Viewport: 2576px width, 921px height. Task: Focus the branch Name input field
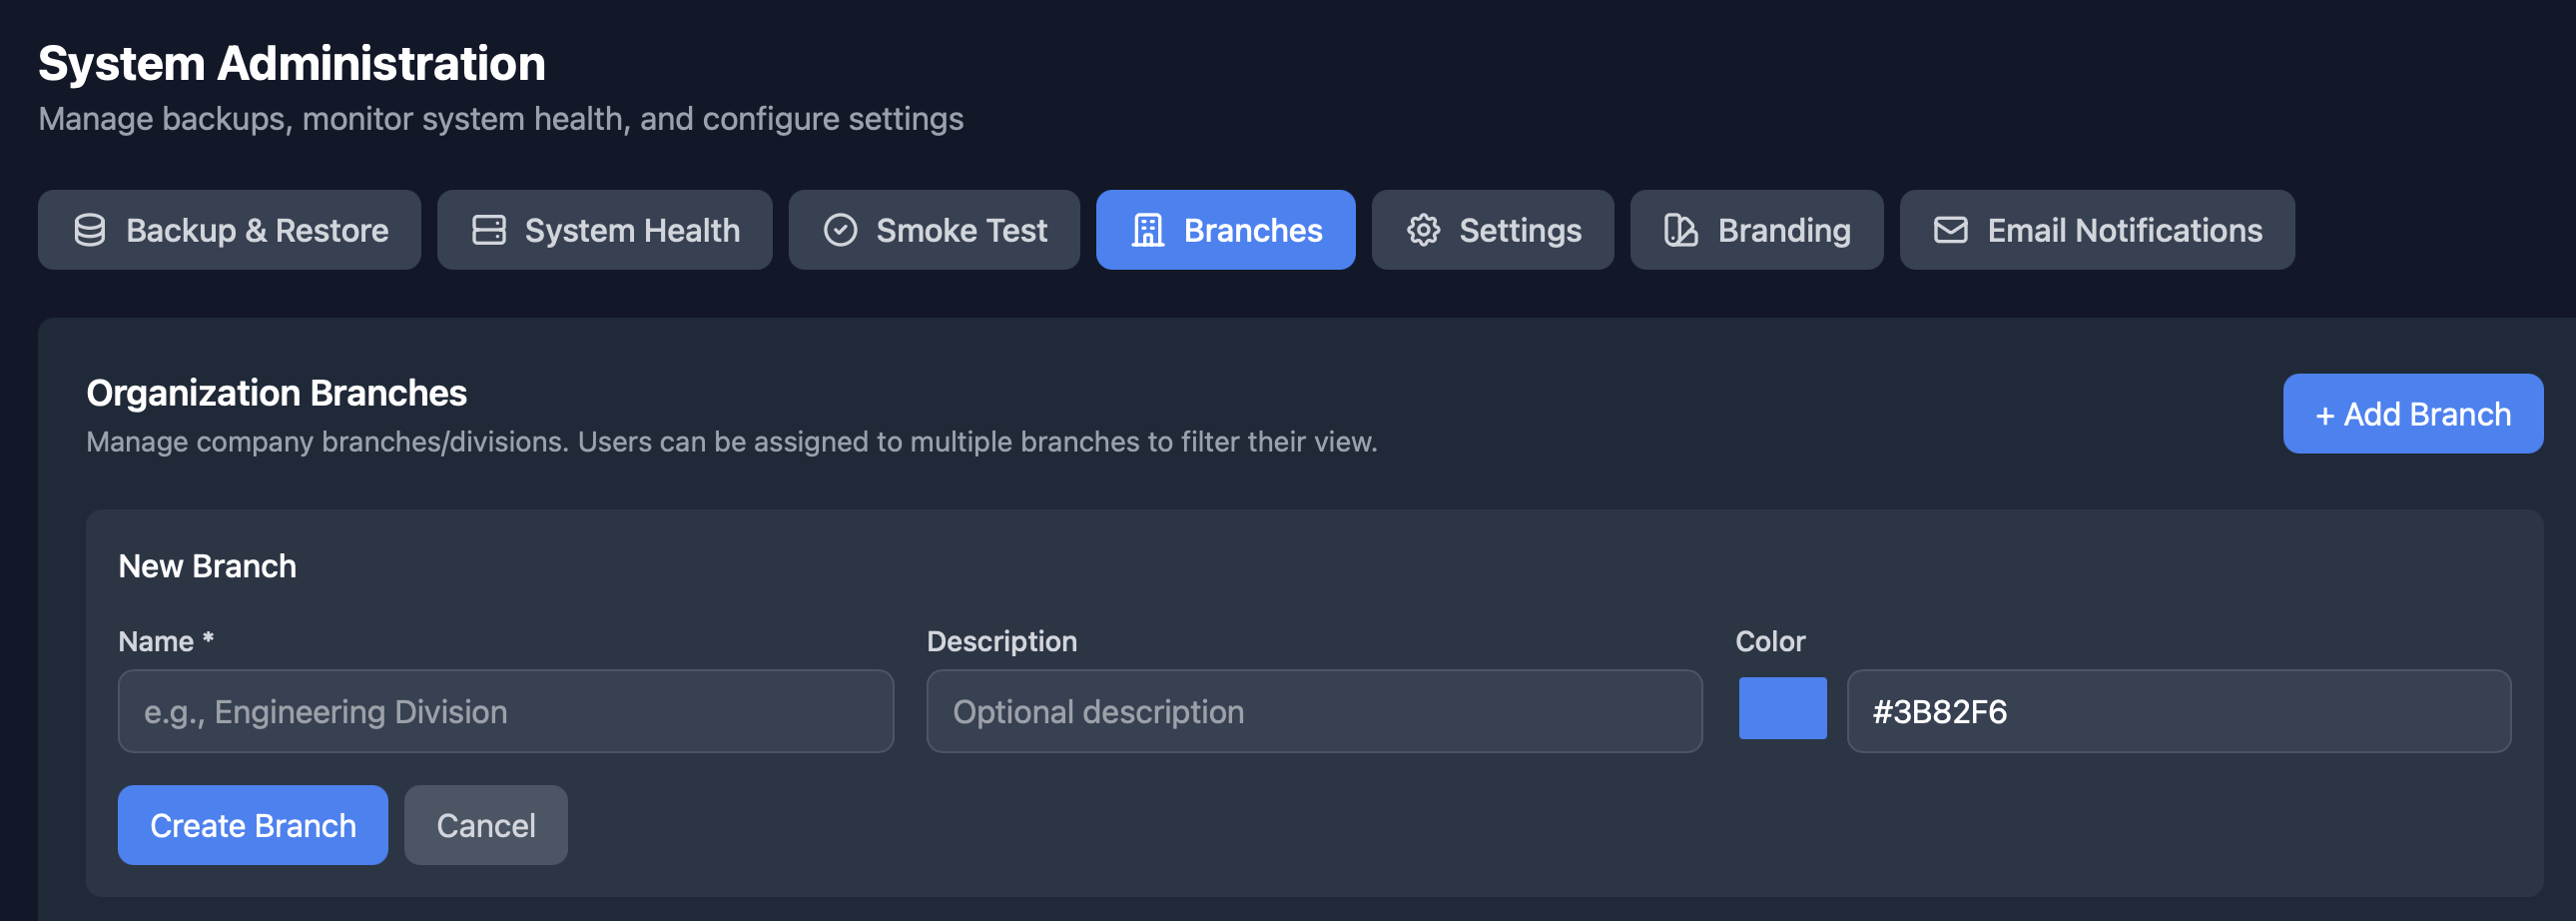click(506, 711)
